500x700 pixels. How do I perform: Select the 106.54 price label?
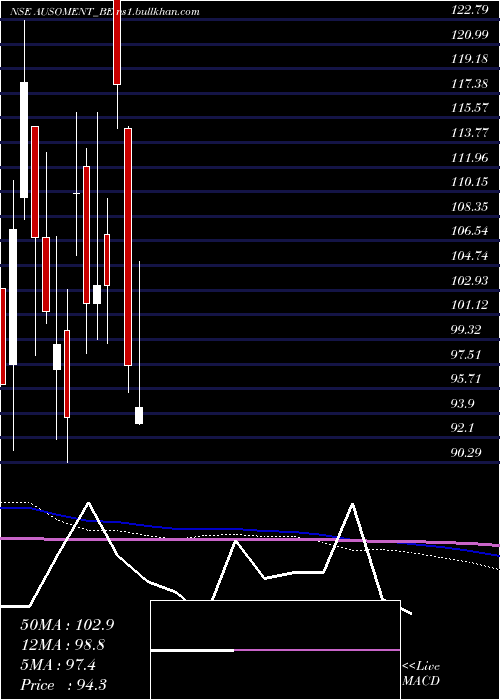[469, 231]
